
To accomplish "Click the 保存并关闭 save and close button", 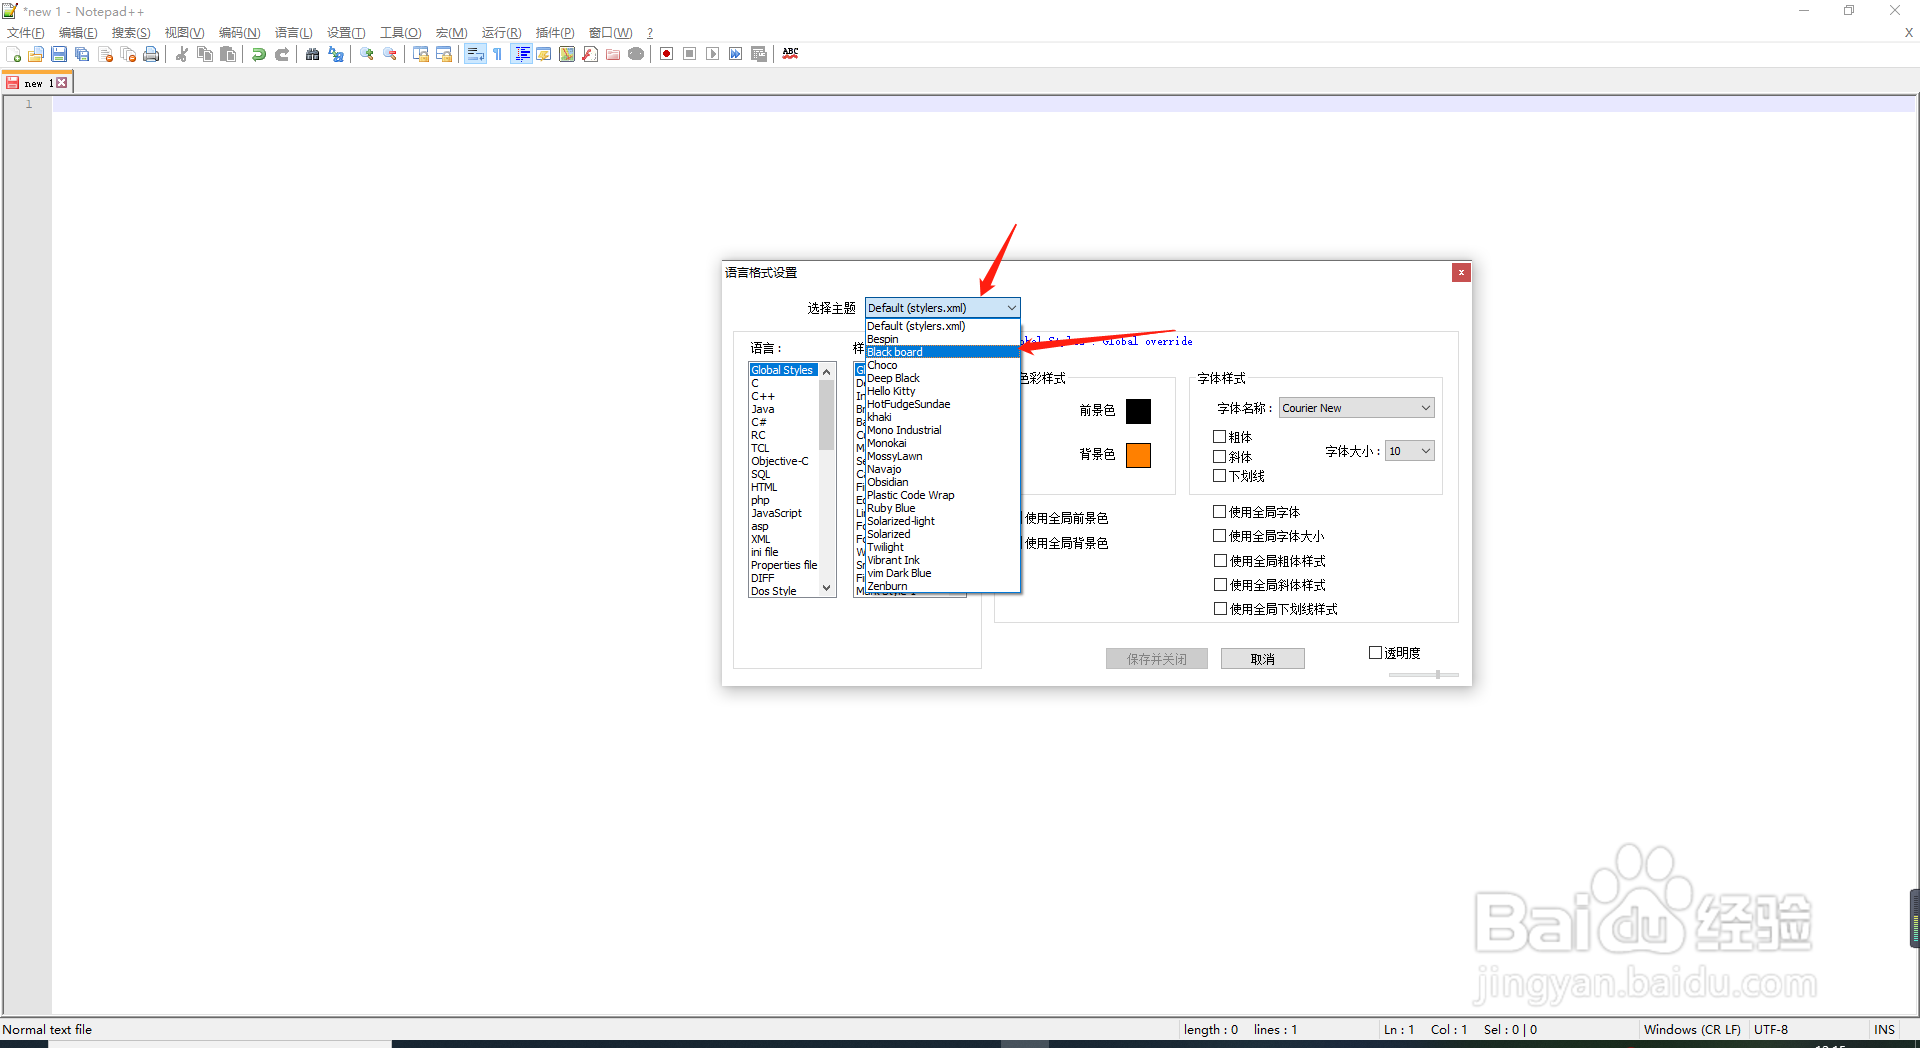I will pyautogui.click(x=1157, y=659).
